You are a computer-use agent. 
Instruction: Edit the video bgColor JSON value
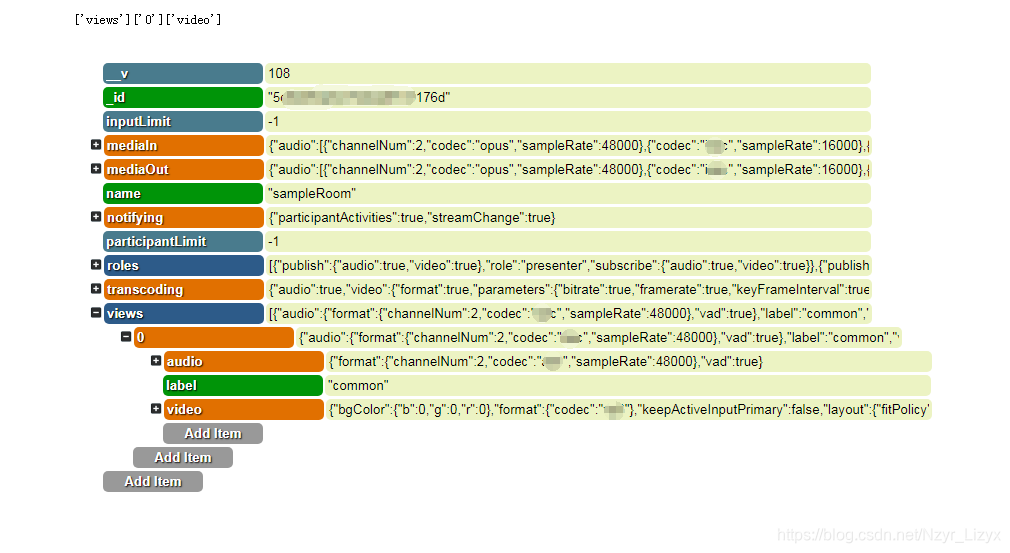(628, 409)
